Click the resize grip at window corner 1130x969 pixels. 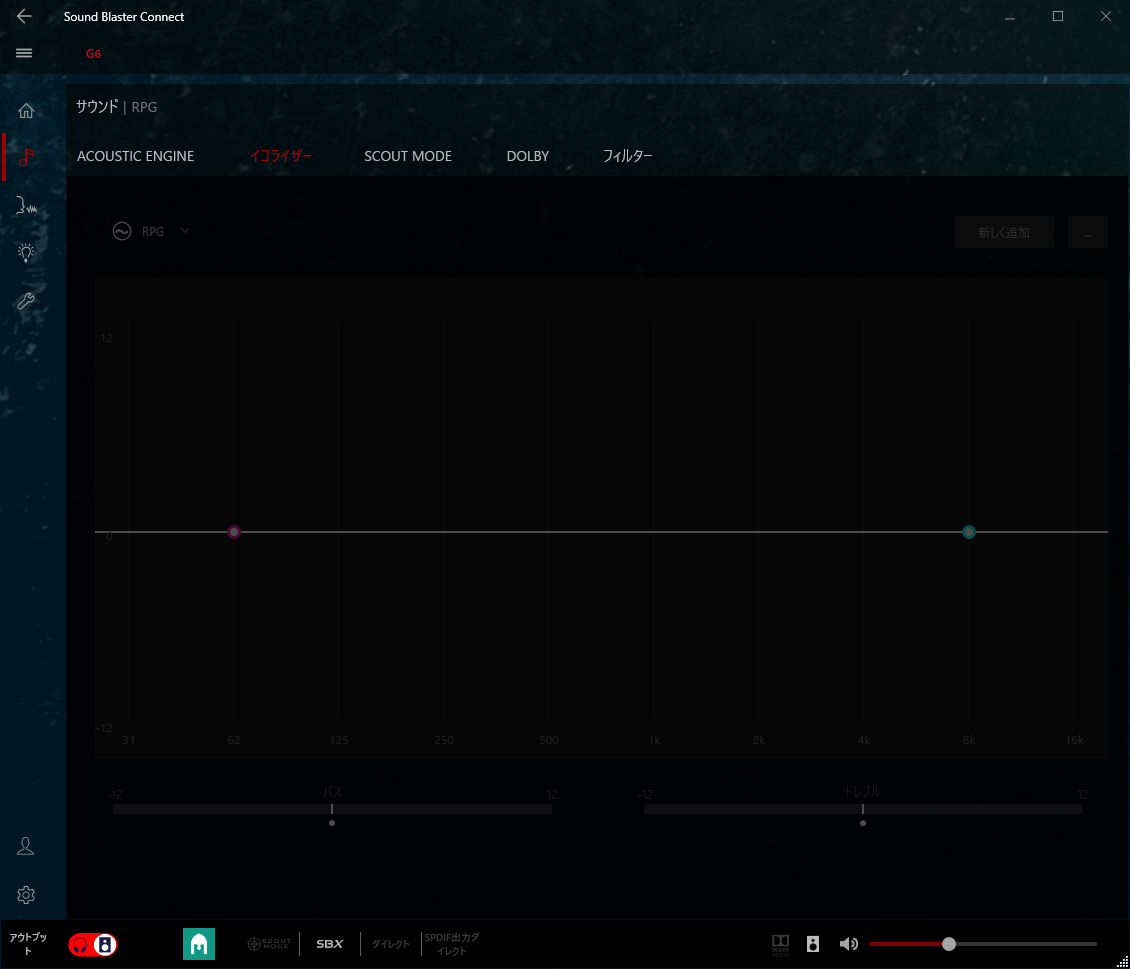pos(1123,962)
